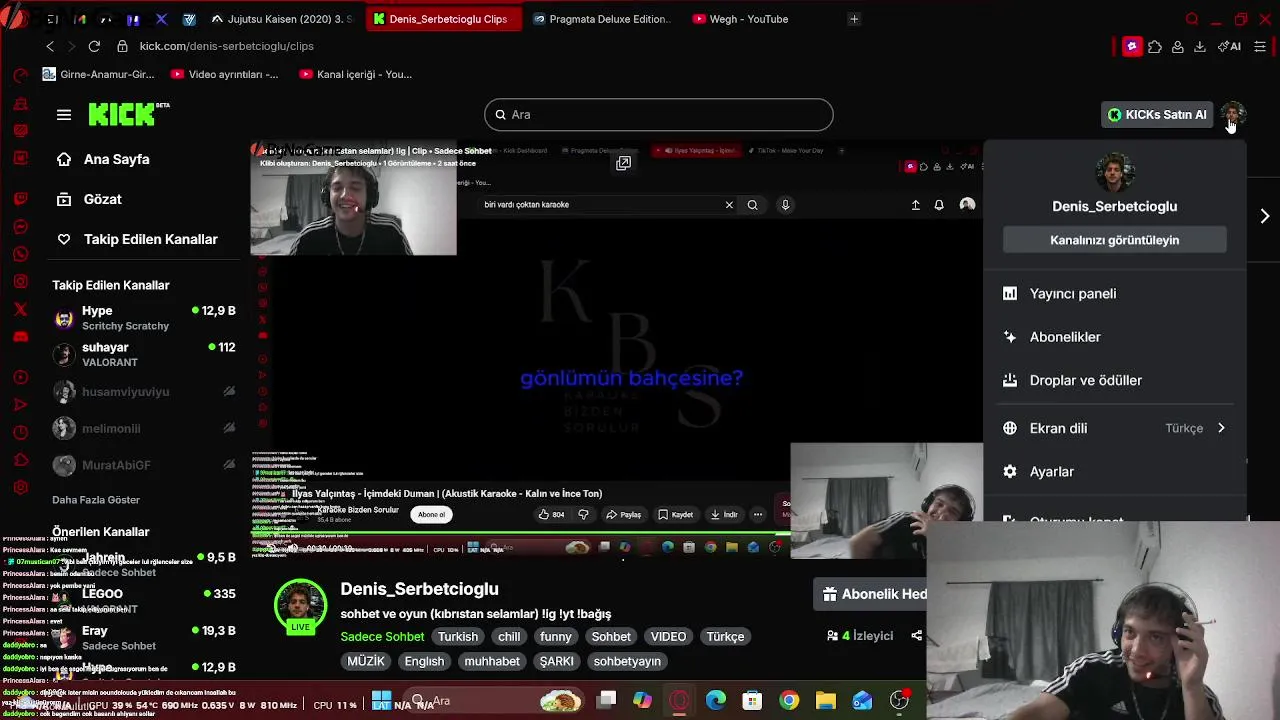Click the like thumbs-up 804 in video
The height and width of the screenshot is (720, 1280).
pyautogui.click(x=552, y=515)
